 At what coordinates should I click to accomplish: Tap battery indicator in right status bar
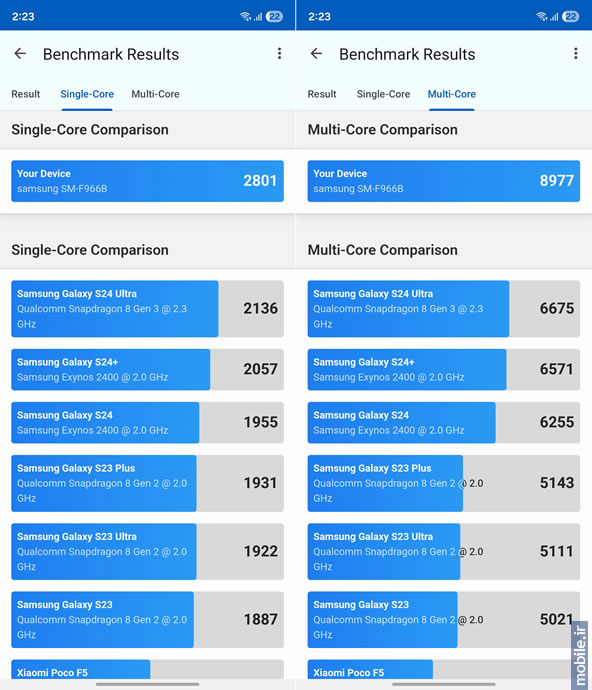point(570,17)
